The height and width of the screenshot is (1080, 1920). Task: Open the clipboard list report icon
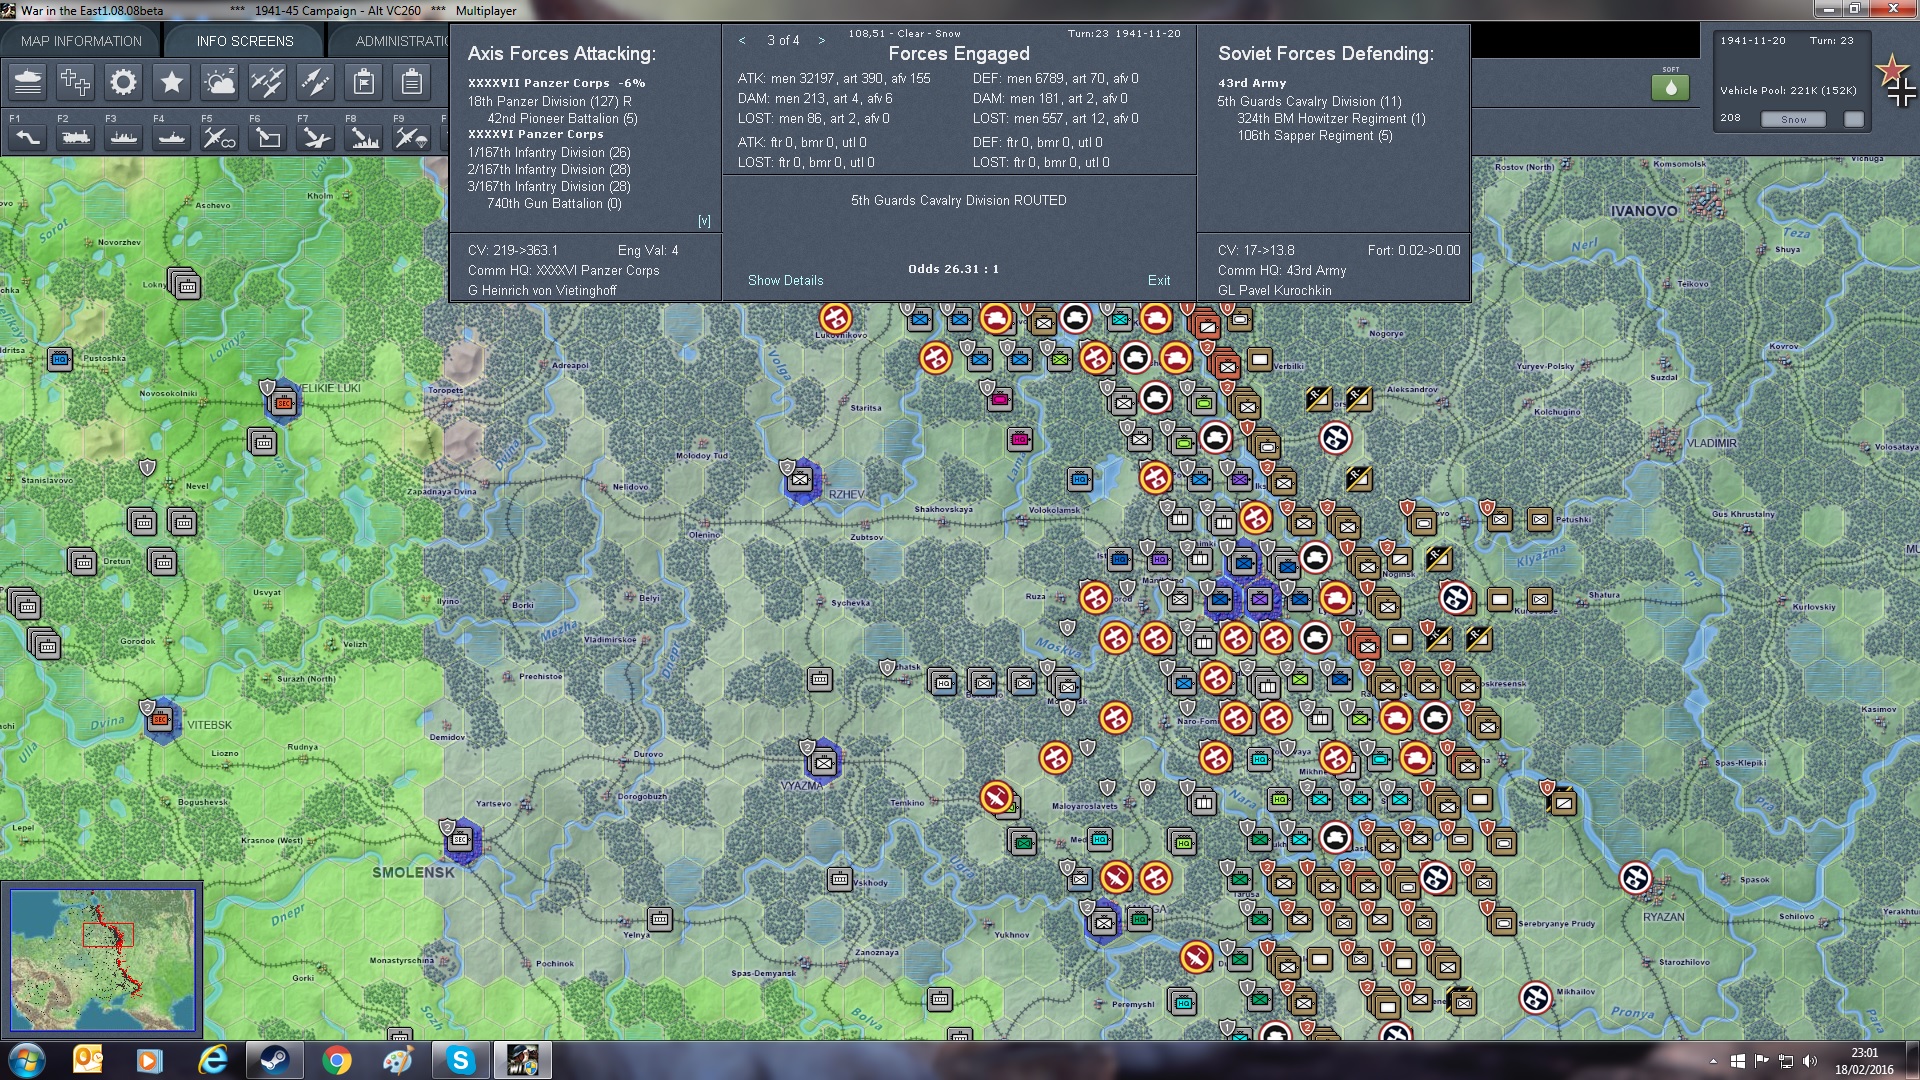[x=412, y=82]
